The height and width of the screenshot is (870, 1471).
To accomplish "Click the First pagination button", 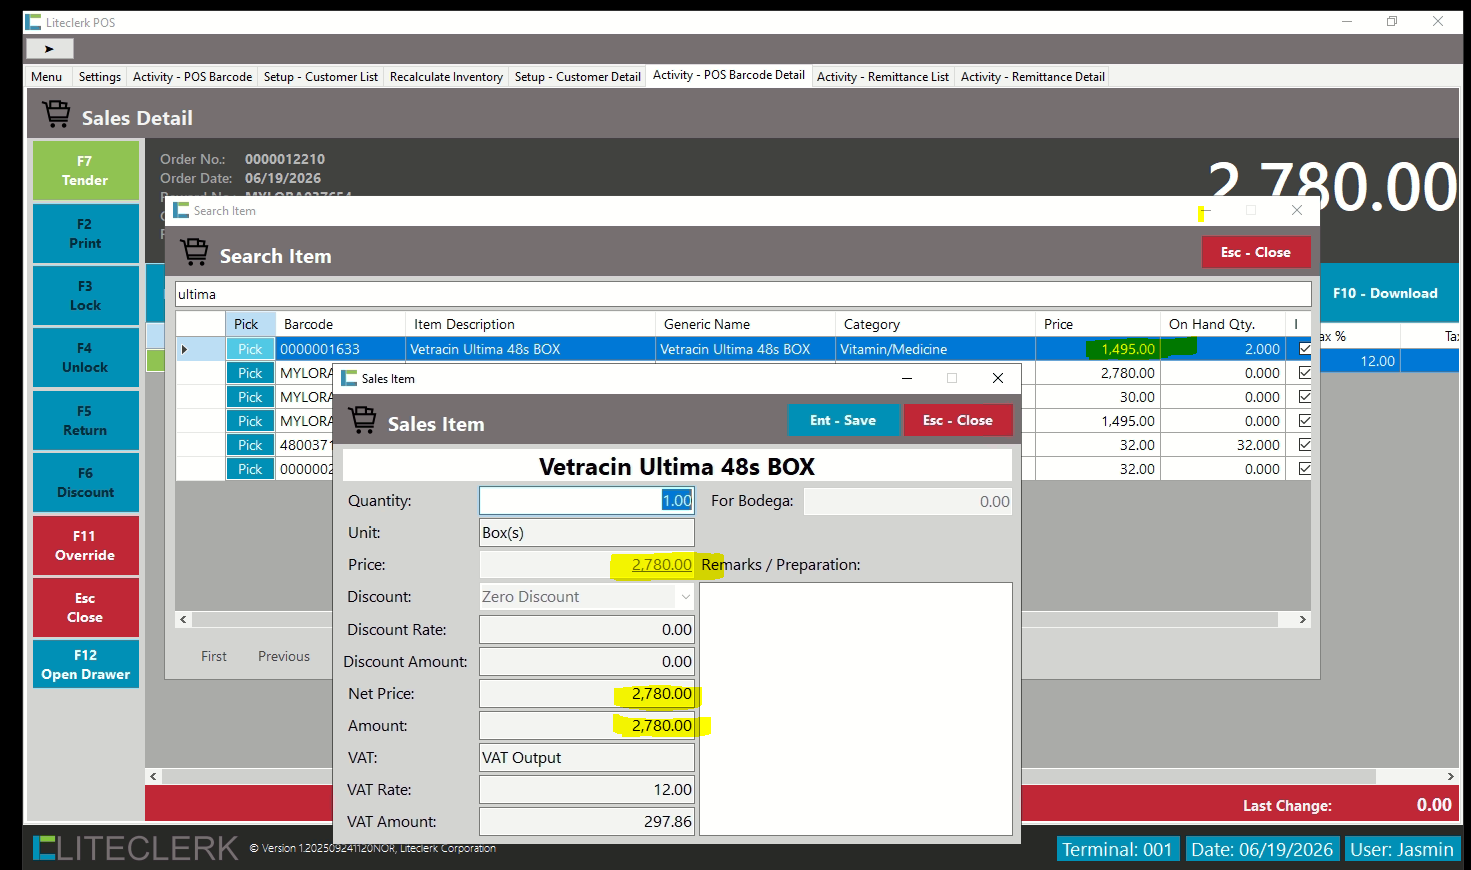I will [x=214, y=656].
